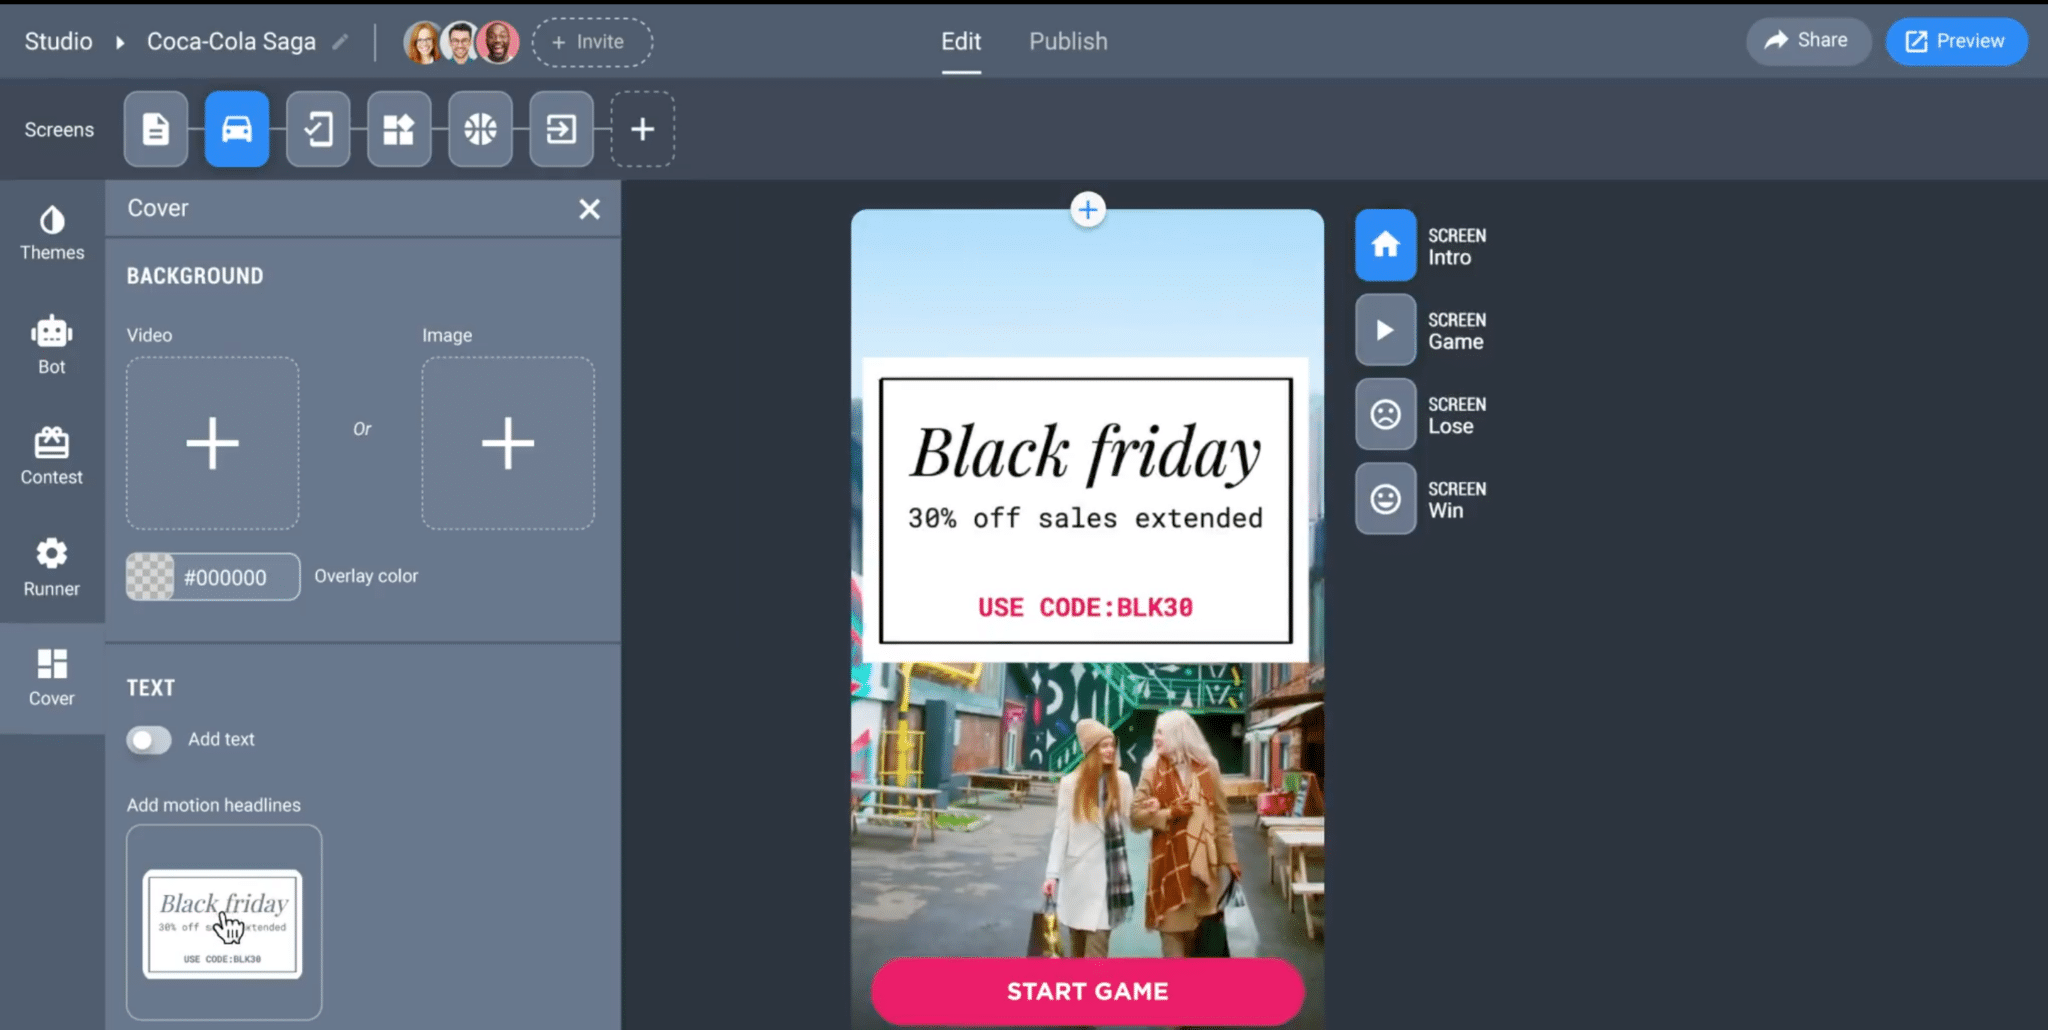Add a new screen with the dashed plus icon
The image size is (2048, 1030).
642,129
